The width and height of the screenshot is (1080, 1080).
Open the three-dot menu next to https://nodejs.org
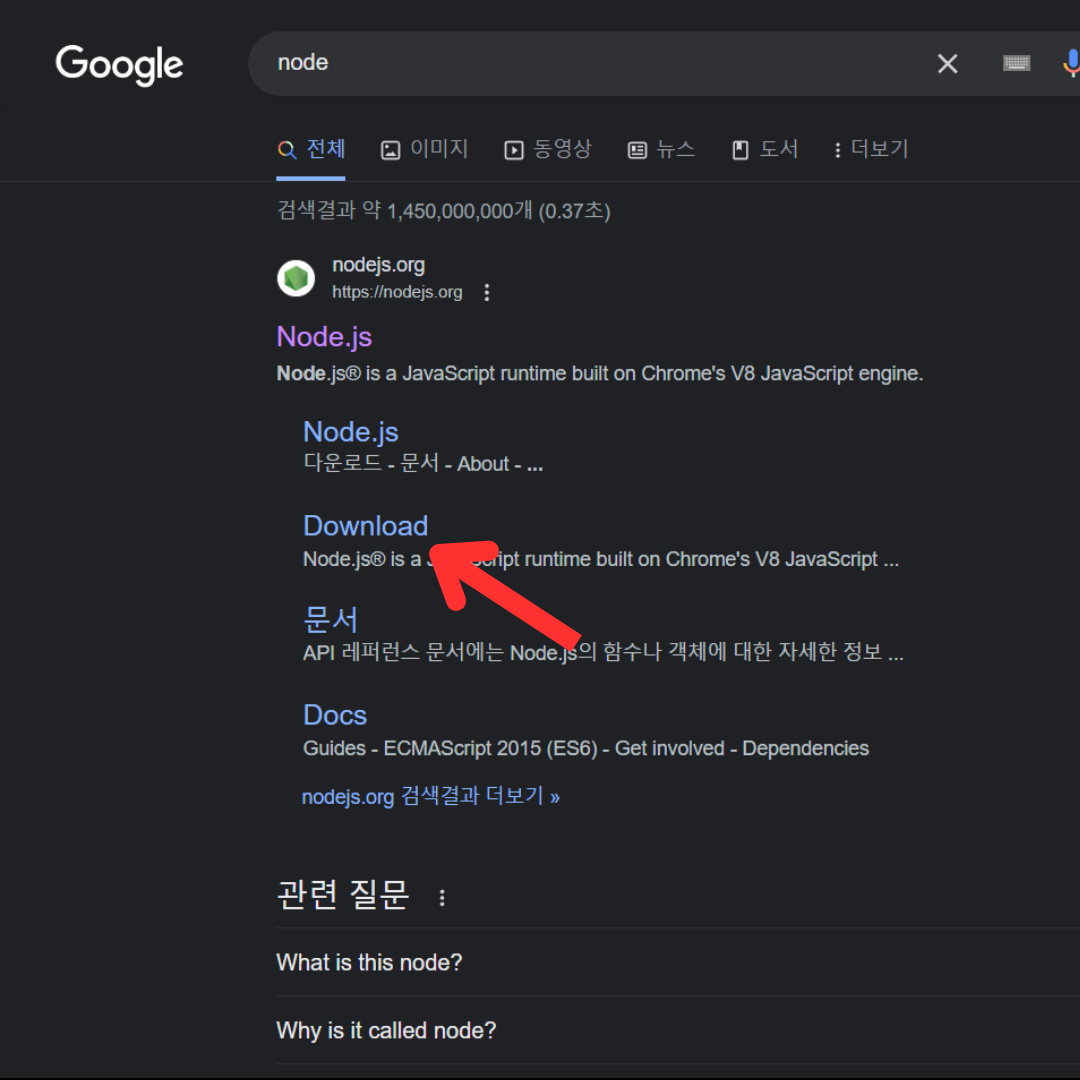click(x=487, y=293)
